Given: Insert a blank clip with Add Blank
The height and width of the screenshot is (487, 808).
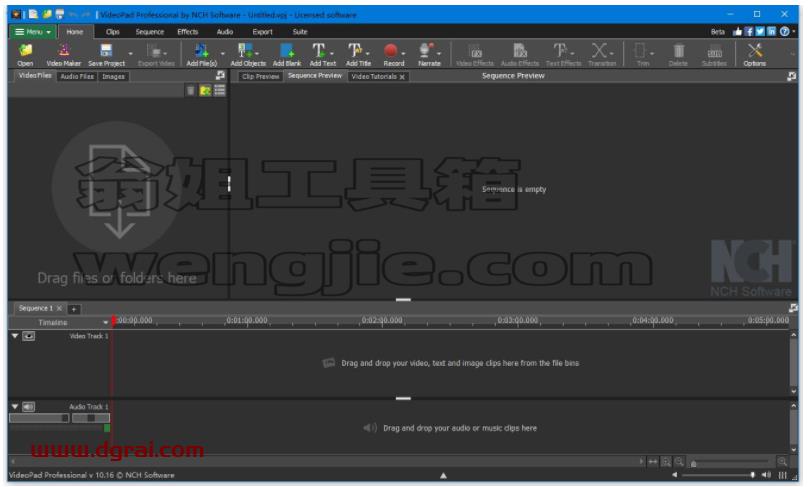Looking at the screenshot, I should [287, 55].
